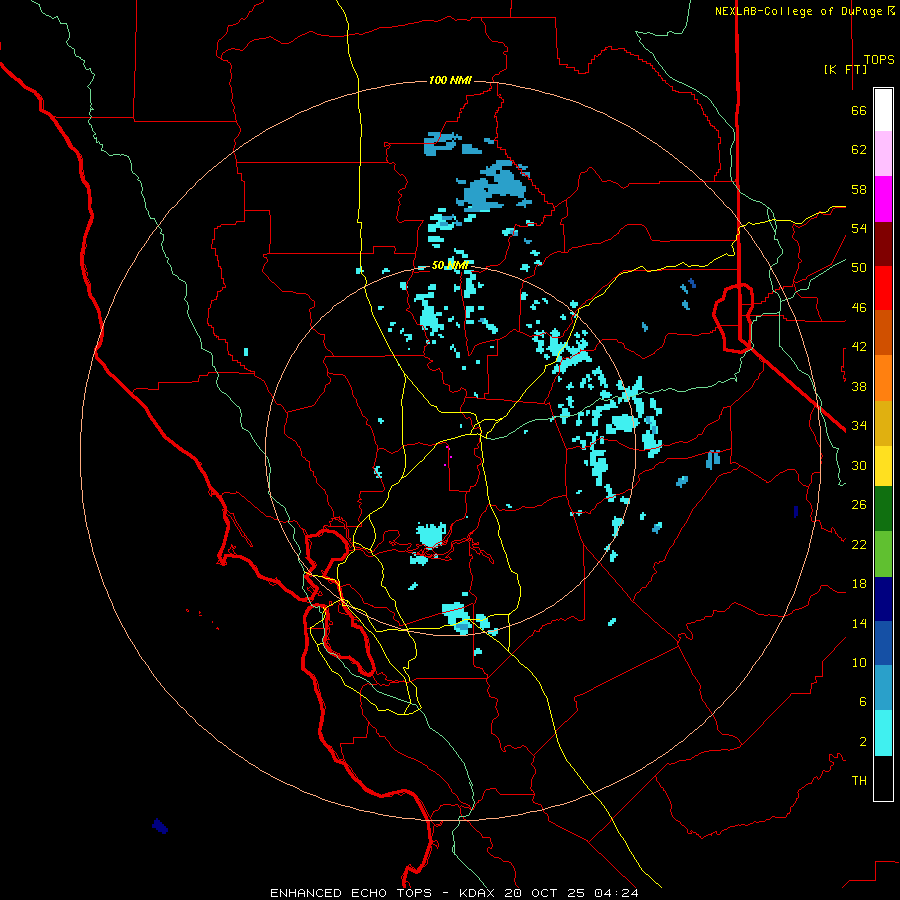Click the dark green swatch between 22 and 26
900x900 pixels.
883,509
